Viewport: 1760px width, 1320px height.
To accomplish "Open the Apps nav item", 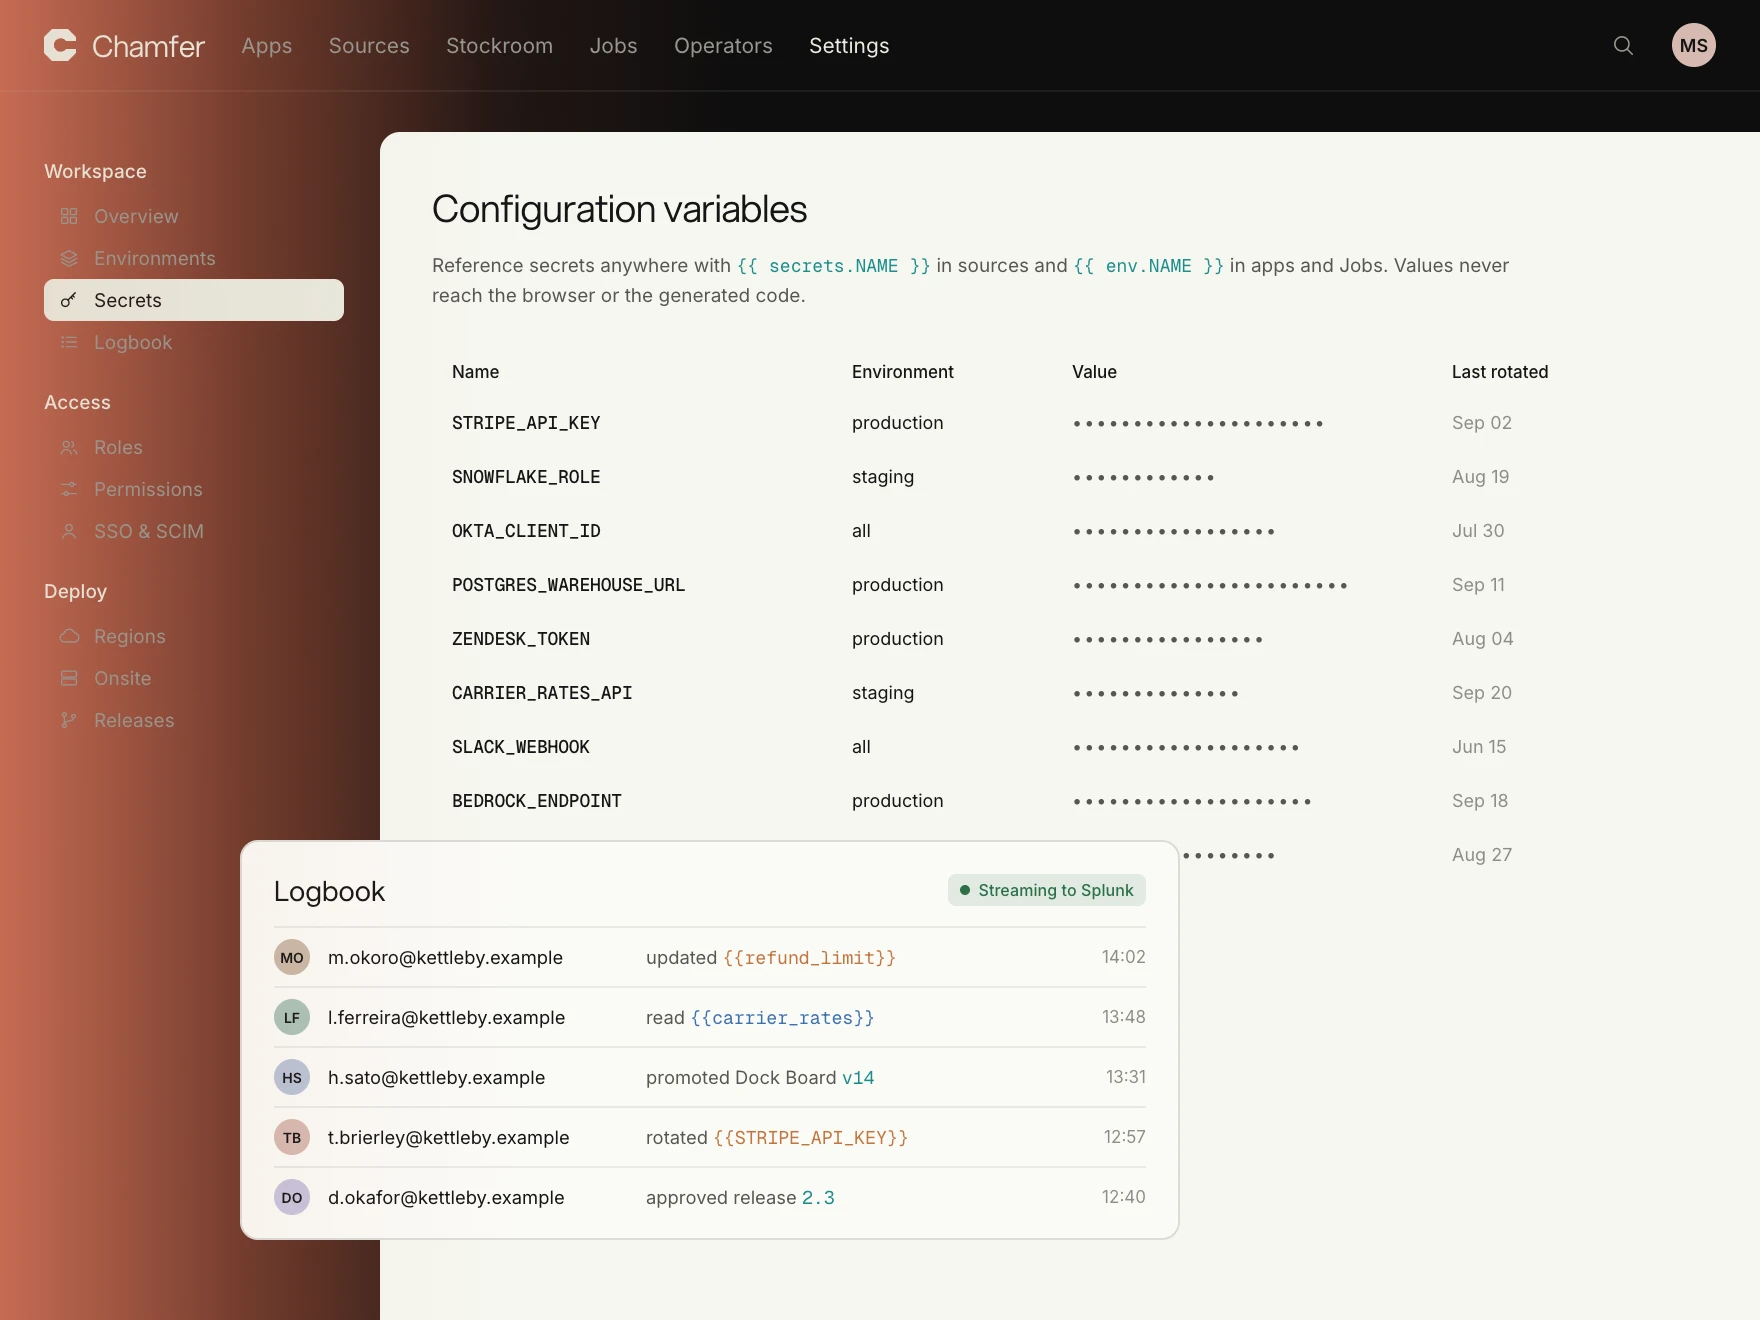I will click(x=267, y=46).
